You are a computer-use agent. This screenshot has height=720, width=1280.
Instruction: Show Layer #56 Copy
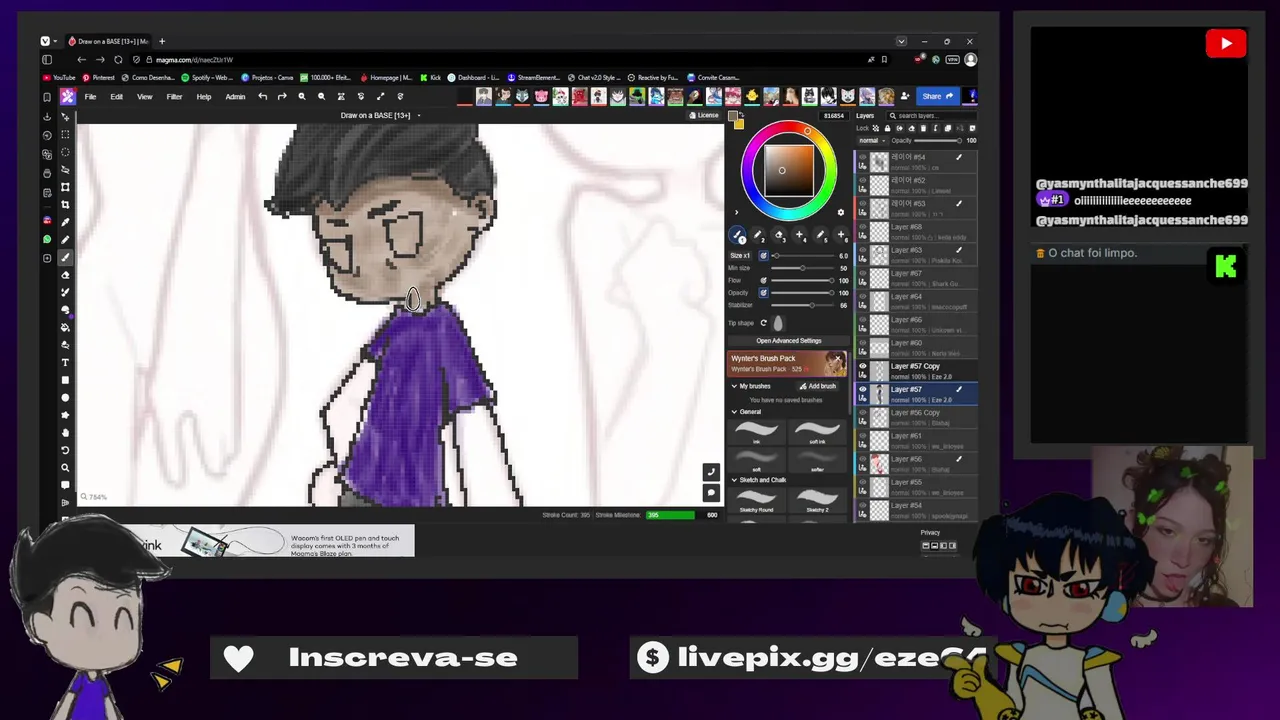pyautogui.click(x=863, y=413)
